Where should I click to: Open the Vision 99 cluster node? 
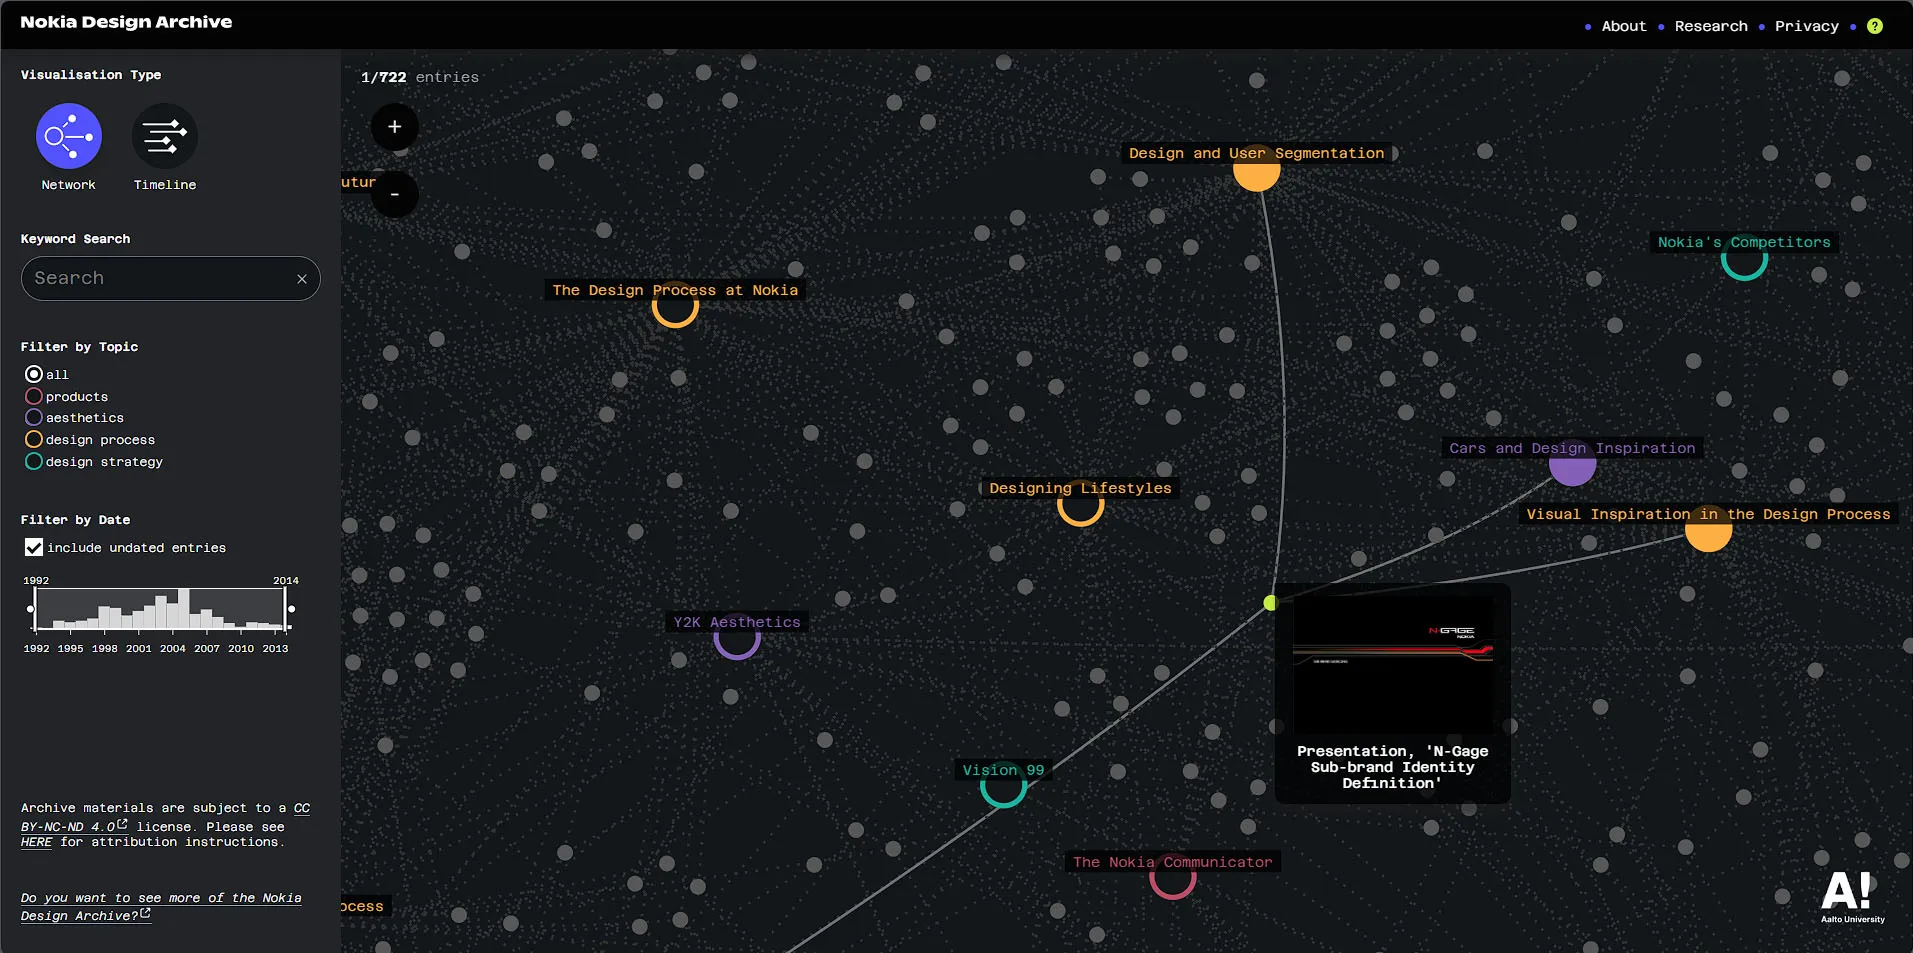click(x=1003, y=785)
